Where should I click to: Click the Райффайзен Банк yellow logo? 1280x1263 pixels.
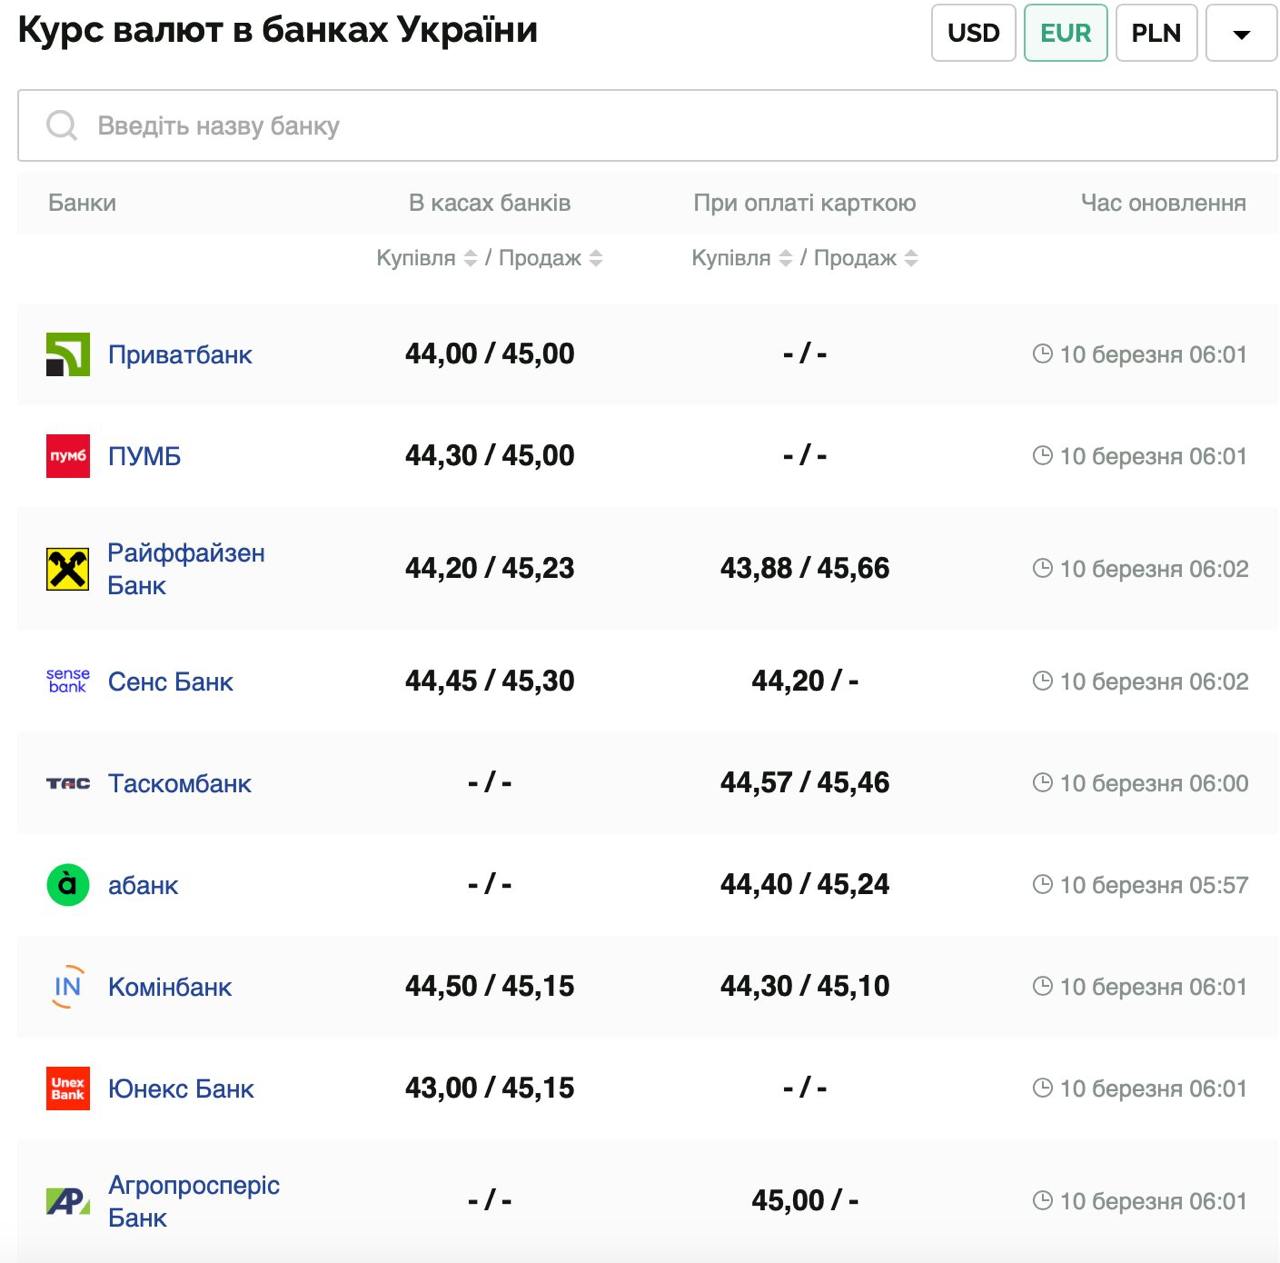coord(68,569)
